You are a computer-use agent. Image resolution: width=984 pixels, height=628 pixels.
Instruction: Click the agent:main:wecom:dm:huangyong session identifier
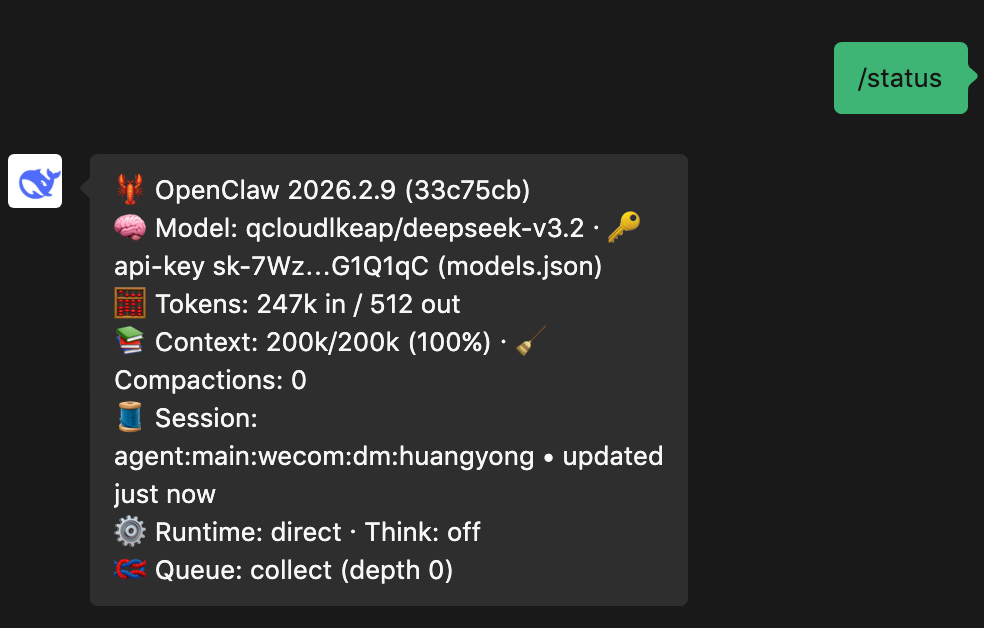pyautogui.click(x=324, y=456)
